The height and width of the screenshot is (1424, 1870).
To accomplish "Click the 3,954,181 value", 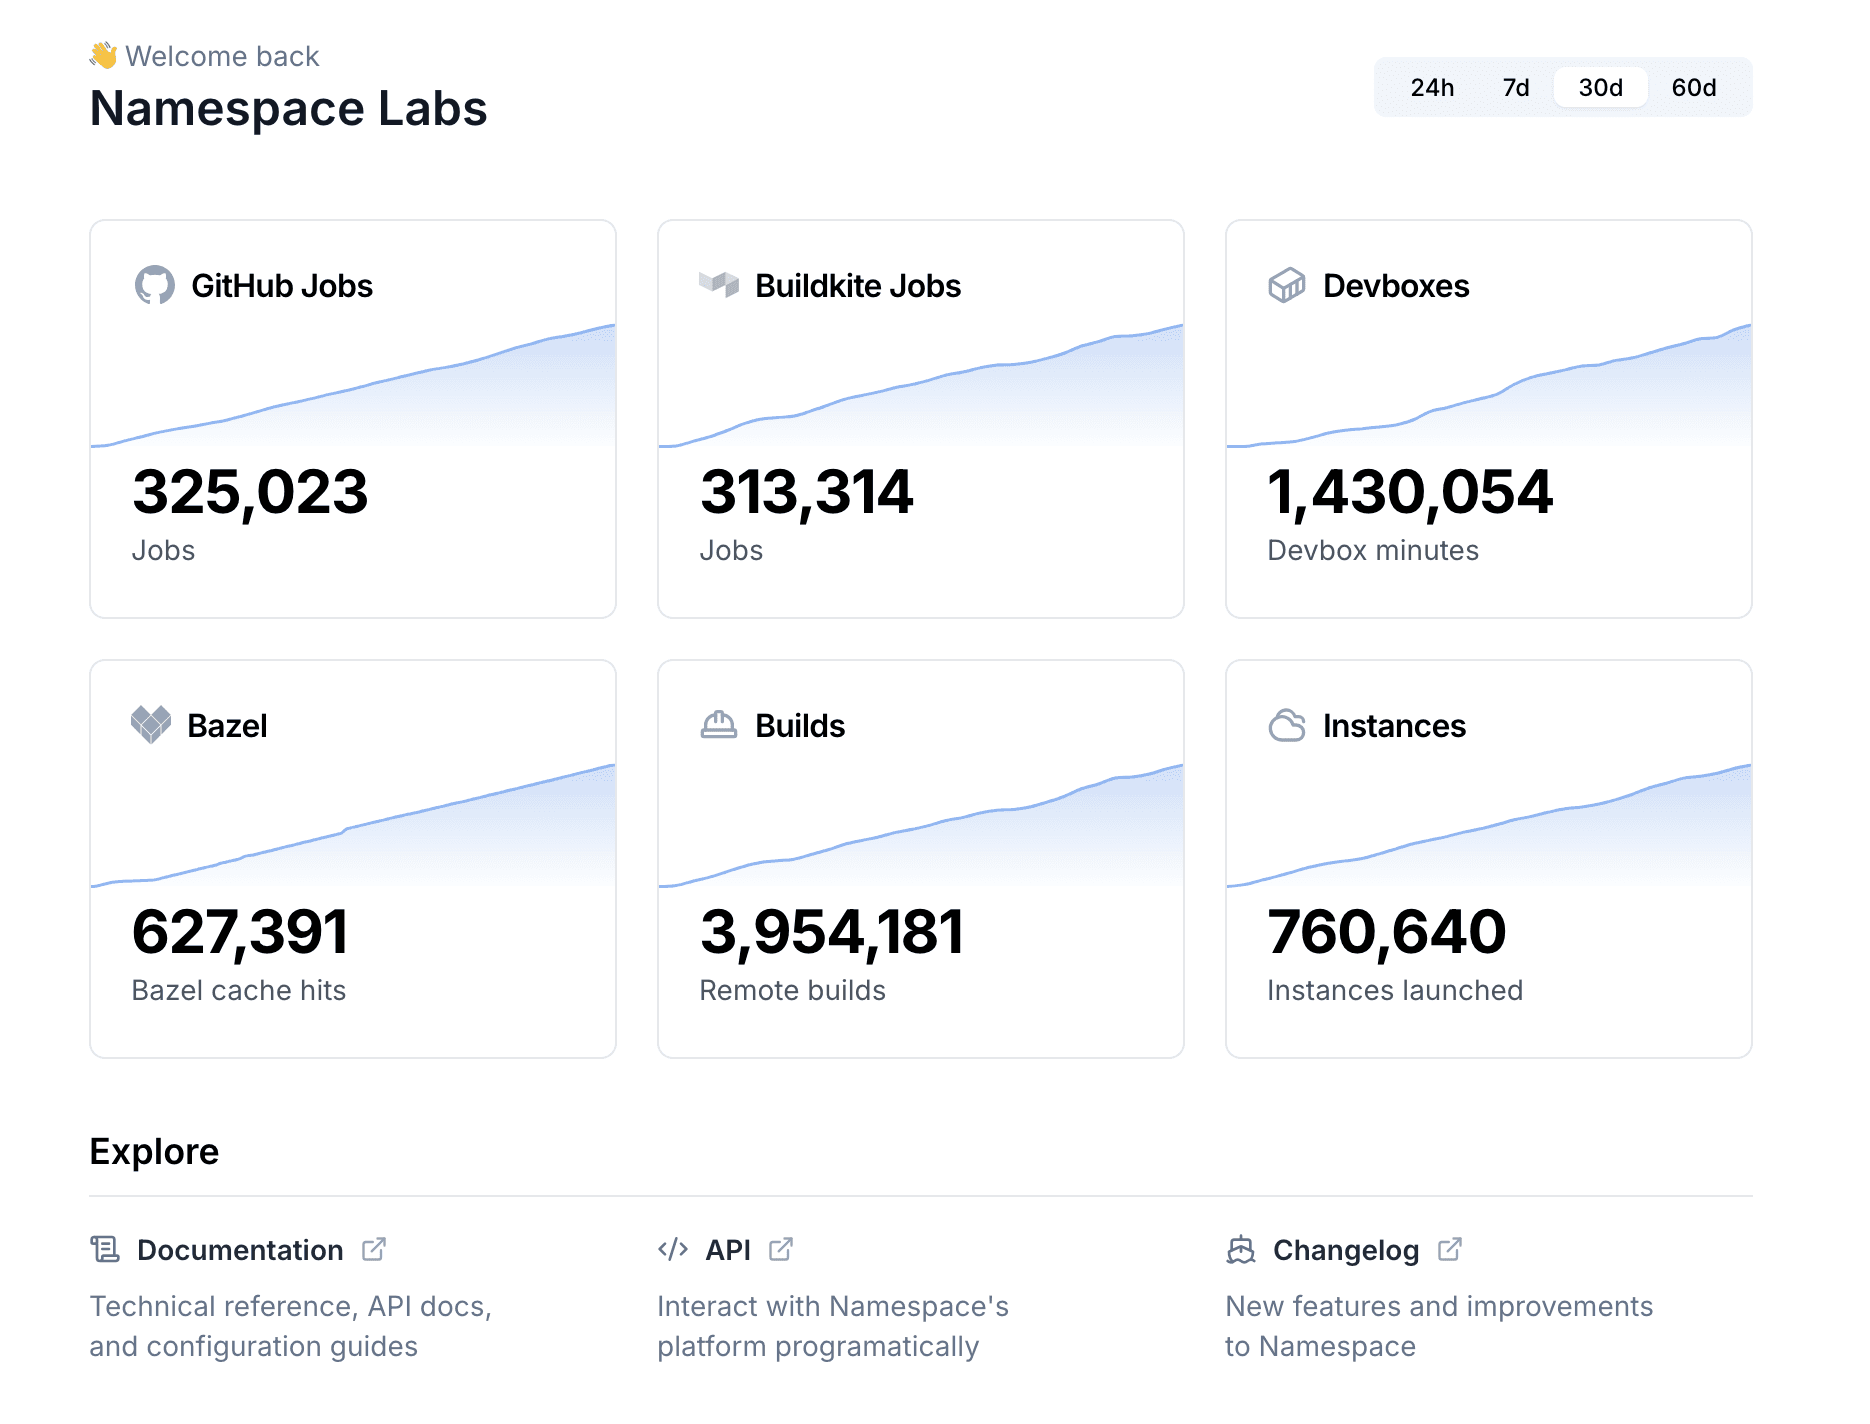I will point(832,933).
